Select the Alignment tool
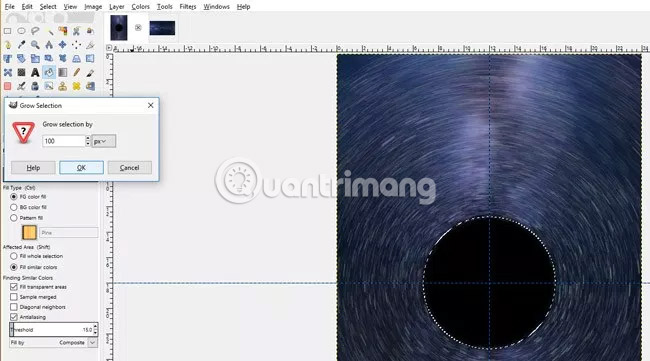The width and height of the screenshot is (650, 361). 76,45
